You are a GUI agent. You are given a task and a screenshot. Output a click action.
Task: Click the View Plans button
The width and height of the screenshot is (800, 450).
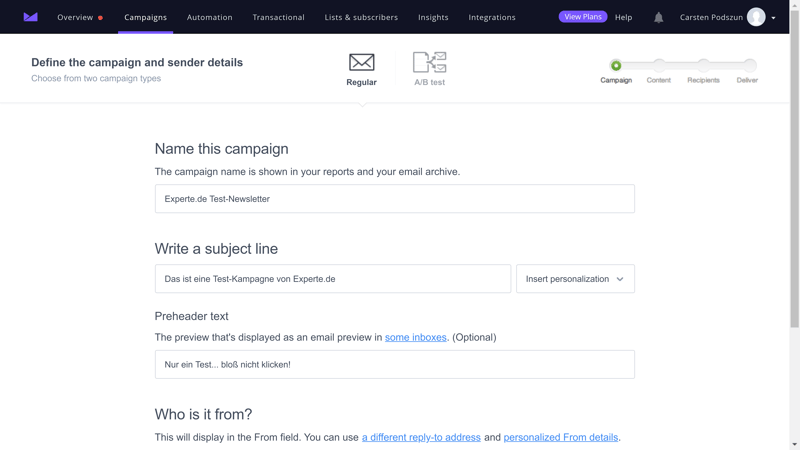[x=583, y=17]
